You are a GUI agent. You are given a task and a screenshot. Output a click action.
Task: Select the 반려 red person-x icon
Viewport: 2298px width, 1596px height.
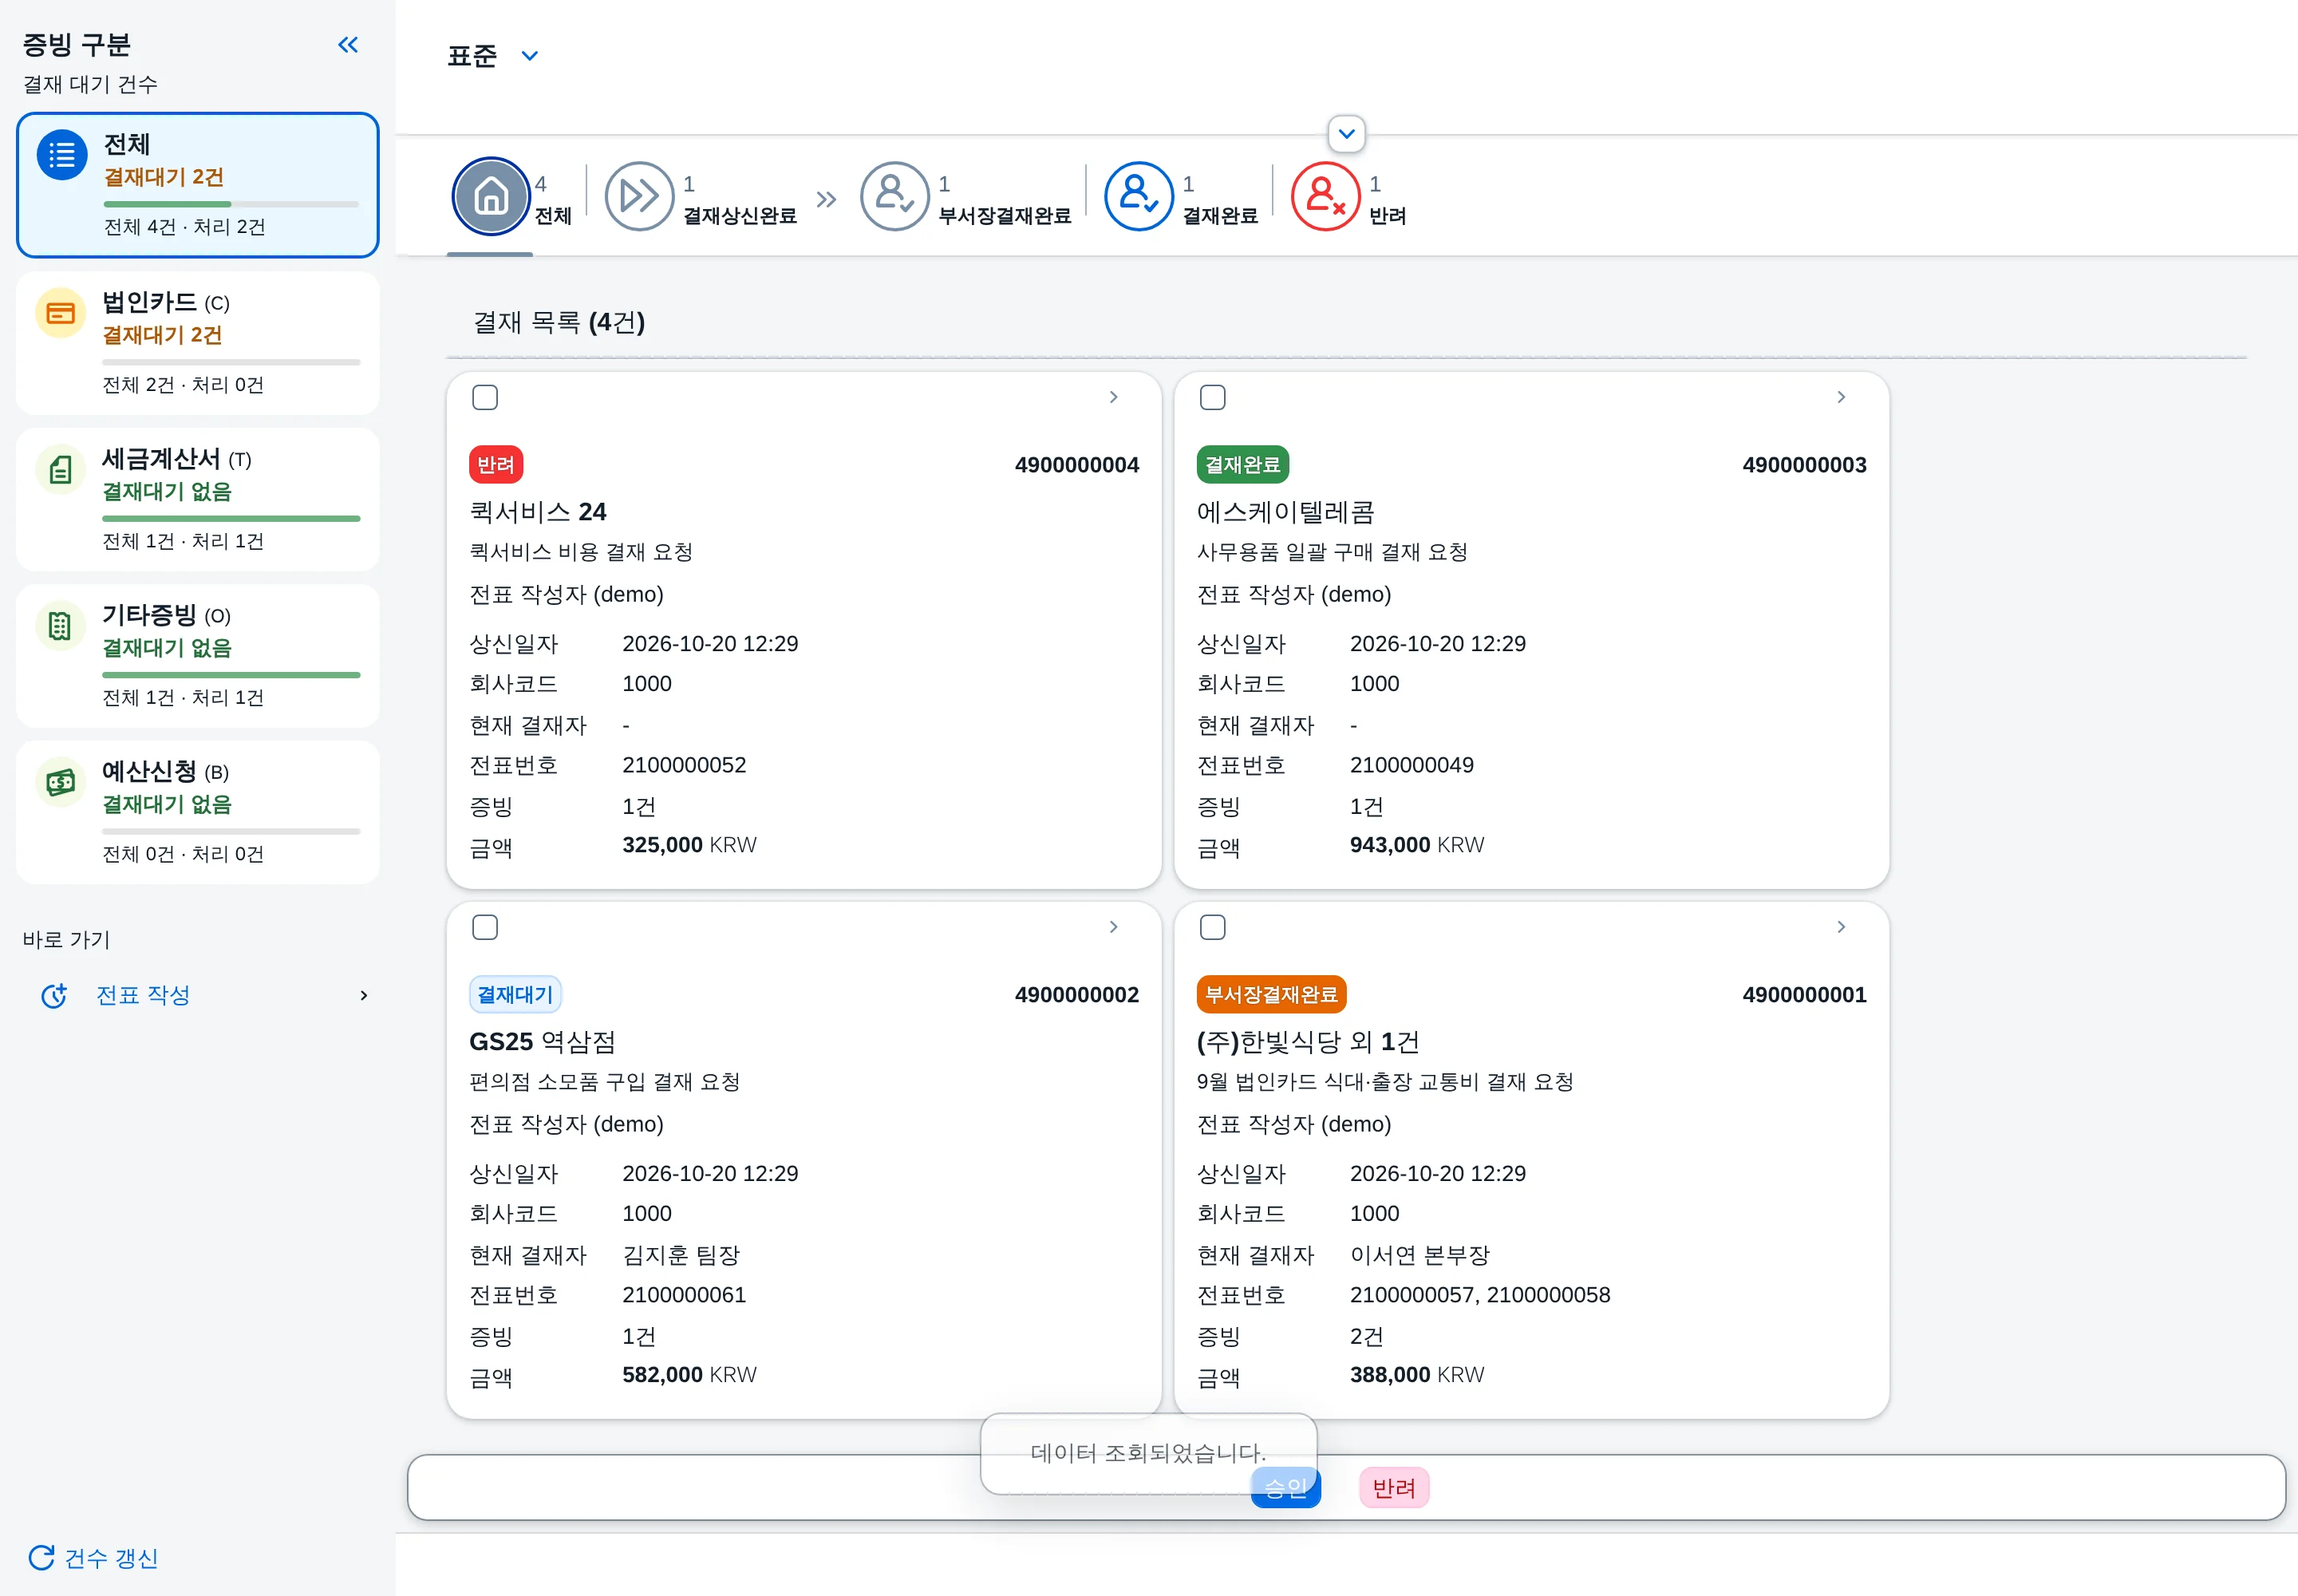click(x=1326, y=196)
